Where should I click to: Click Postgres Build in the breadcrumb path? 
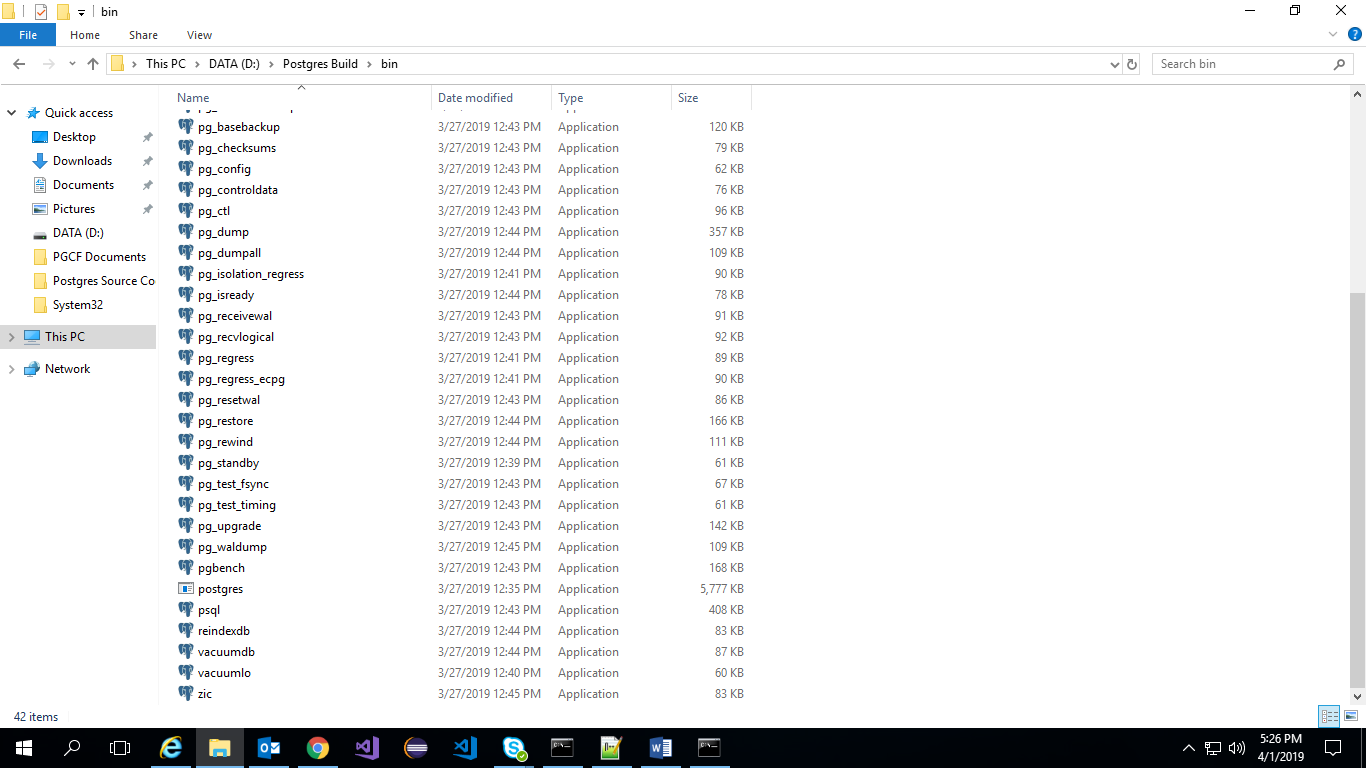point(320,64)
